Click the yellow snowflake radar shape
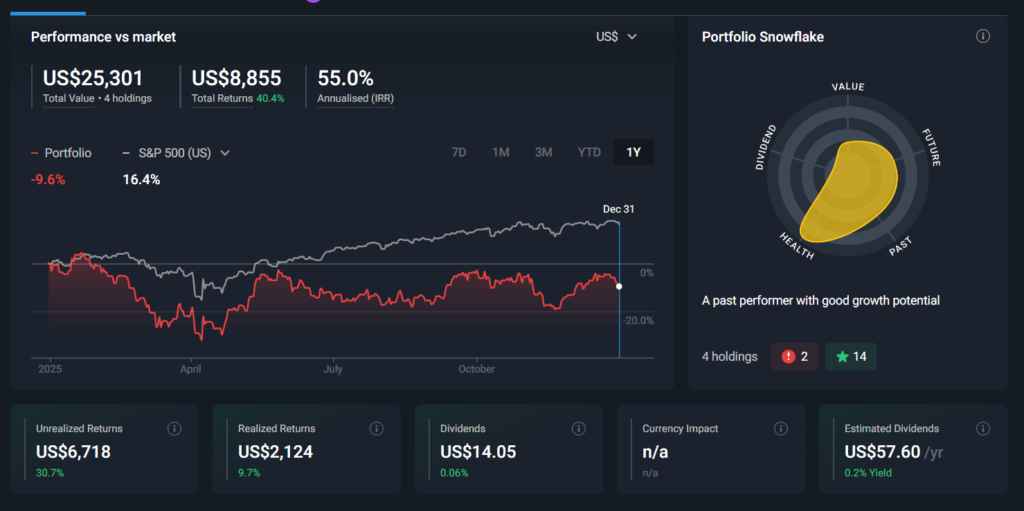The image size is (1024, 511). (850, 190)
